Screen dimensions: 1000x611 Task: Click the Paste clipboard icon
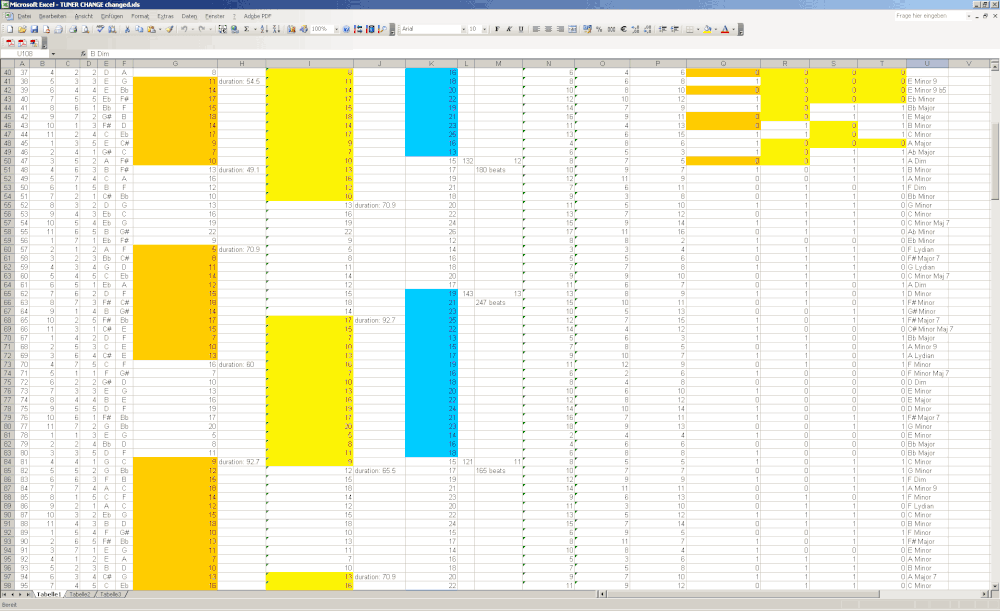(151, 29)
